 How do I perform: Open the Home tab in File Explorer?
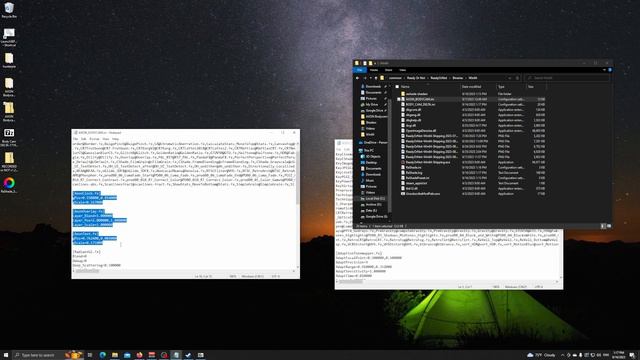pos(374,70)
